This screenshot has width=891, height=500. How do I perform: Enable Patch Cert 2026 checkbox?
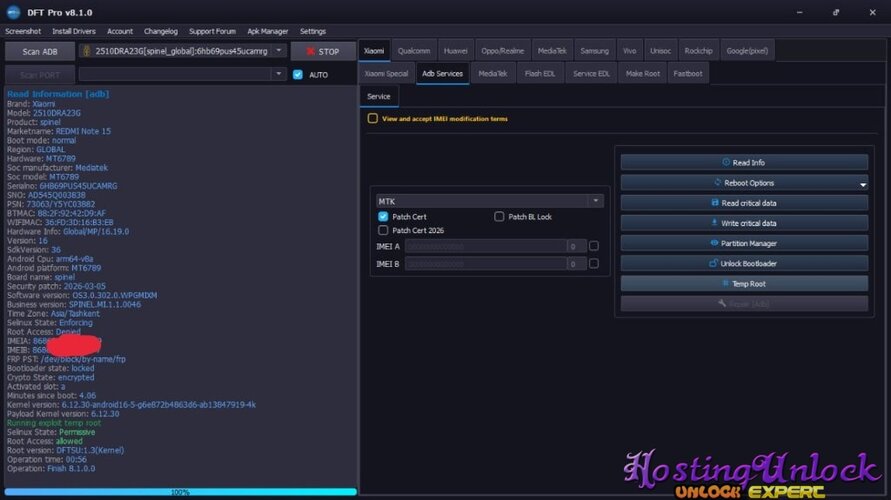point(383,230)
